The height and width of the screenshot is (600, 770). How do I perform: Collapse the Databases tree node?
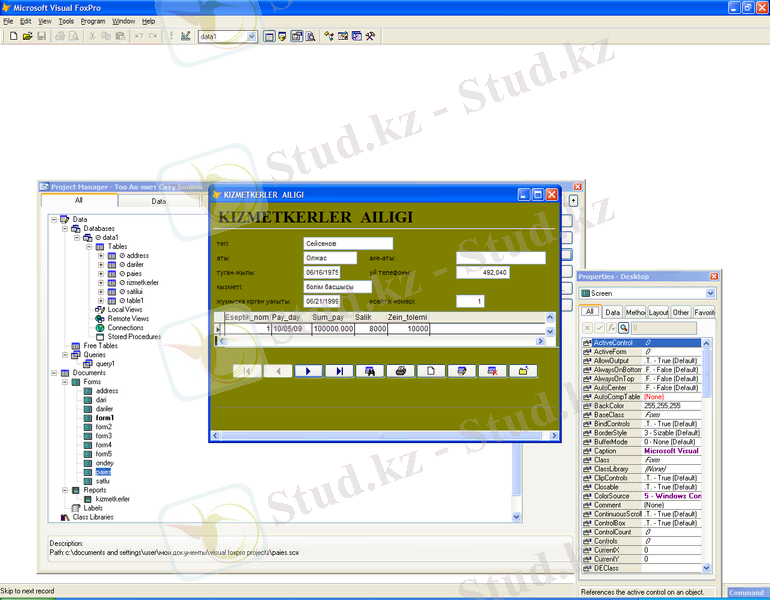[x=64, y=228]
